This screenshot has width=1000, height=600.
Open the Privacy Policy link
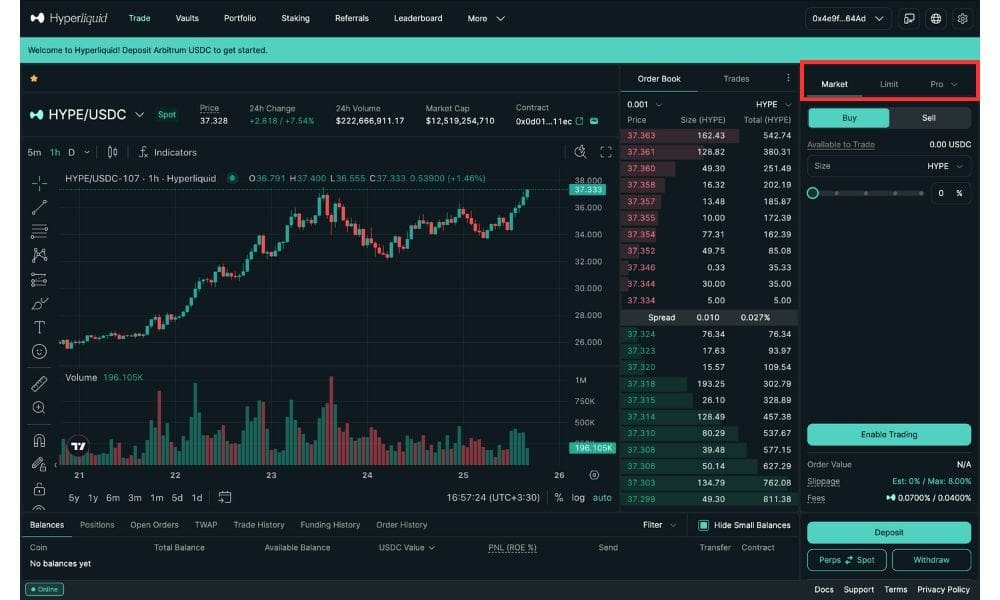[943, 589]
